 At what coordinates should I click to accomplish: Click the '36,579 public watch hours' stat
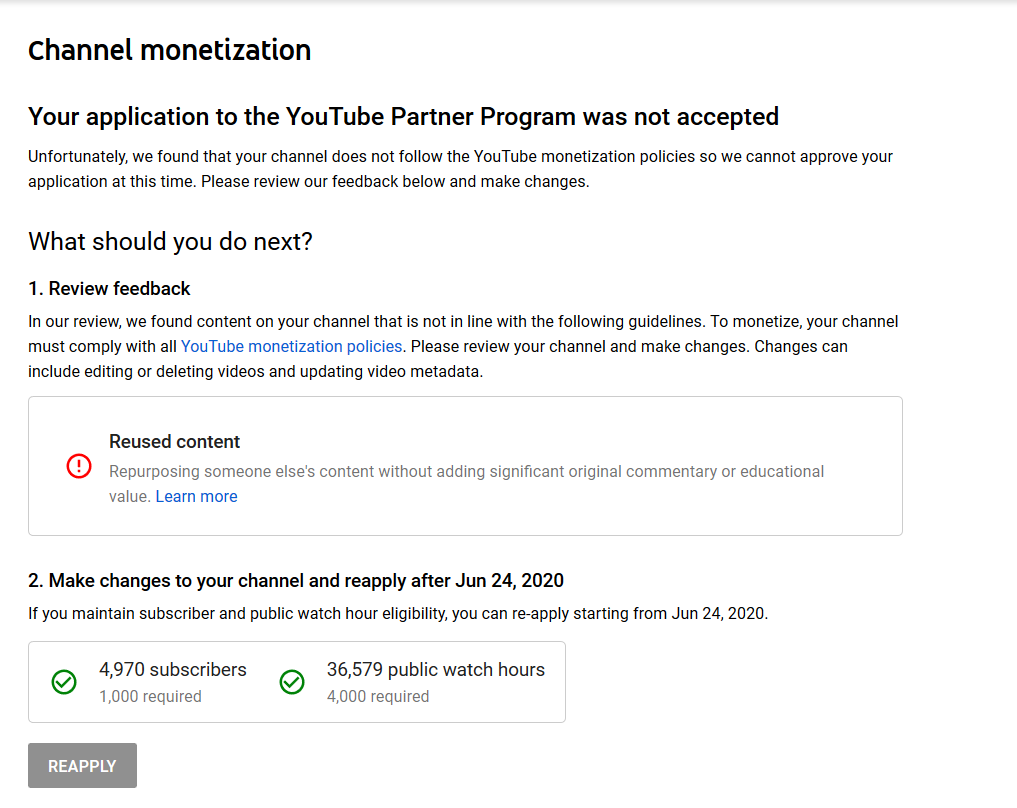(x=435, y=669)
